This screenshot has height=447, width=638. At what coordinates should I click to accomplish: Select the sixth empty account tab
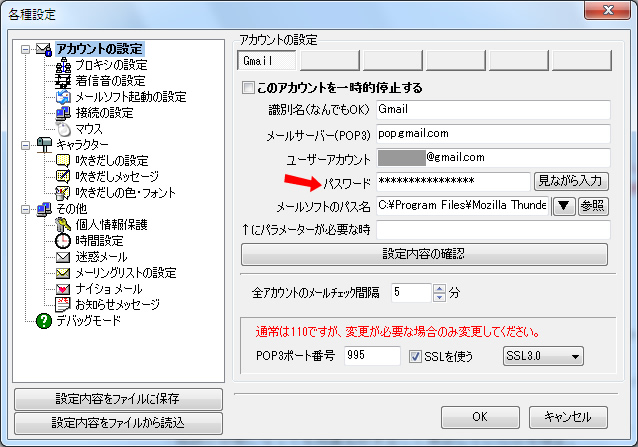pos(582,61)
